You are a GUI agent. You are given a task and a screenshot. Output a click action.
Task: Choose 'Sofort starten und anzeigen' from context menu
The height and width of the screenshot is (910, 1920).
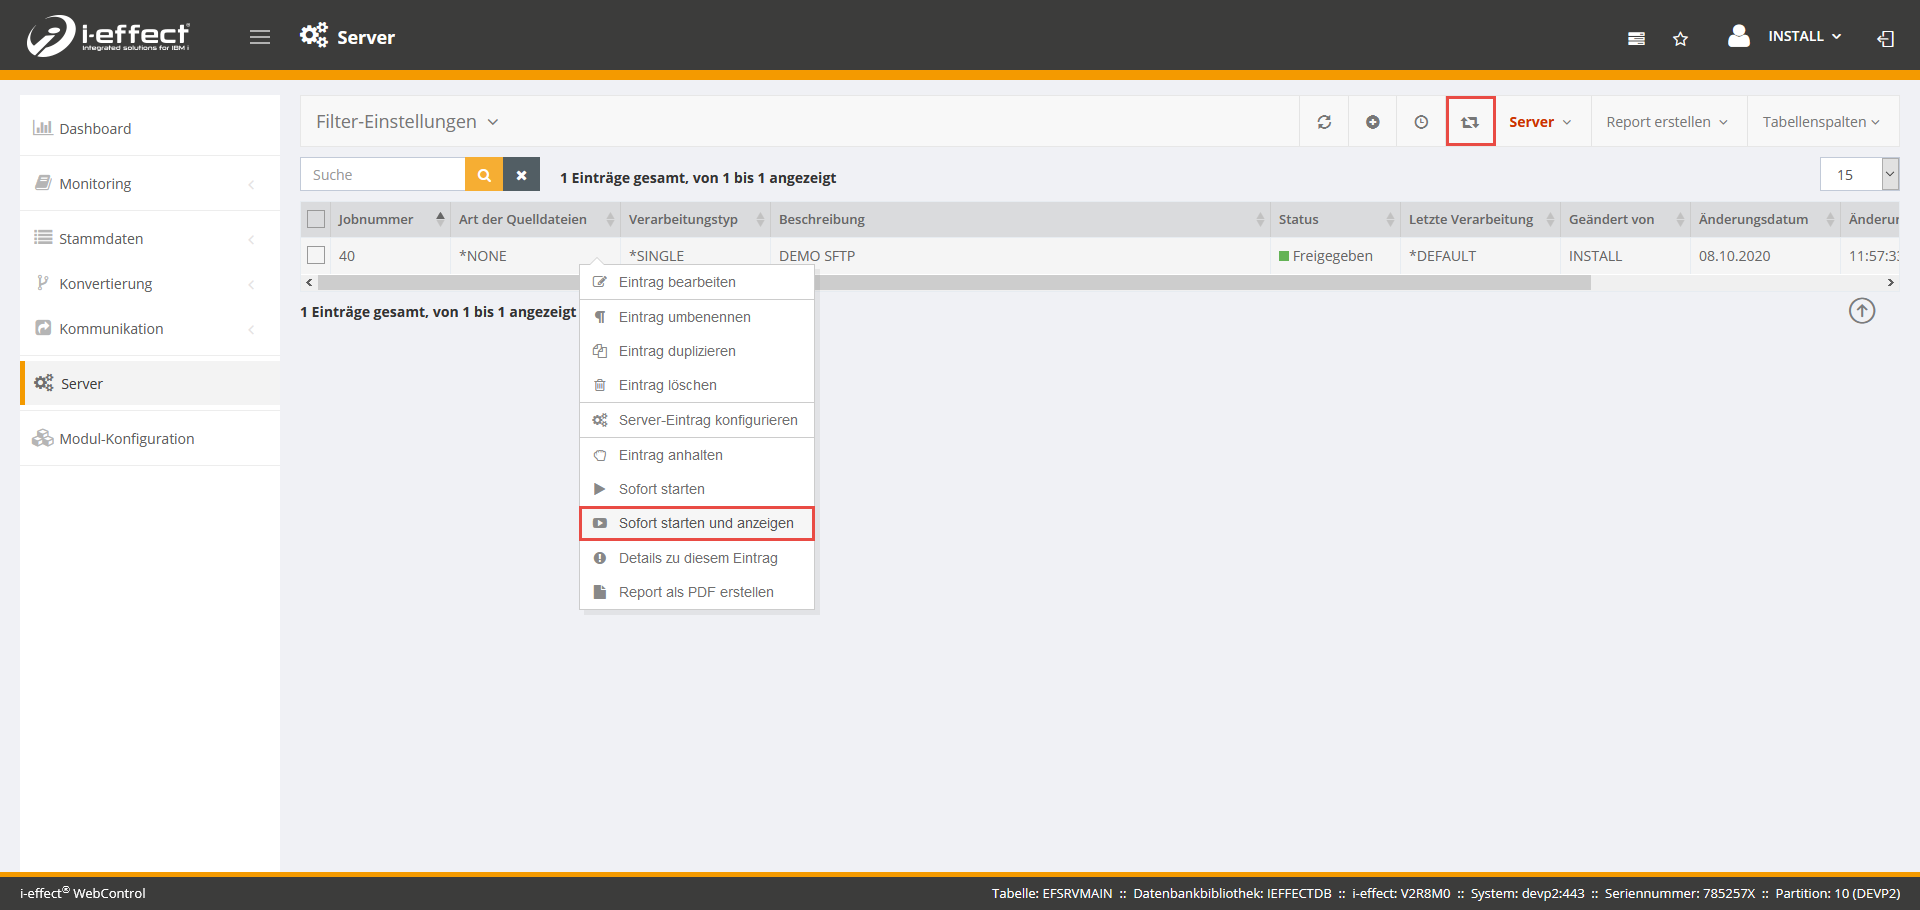(705, 523)
